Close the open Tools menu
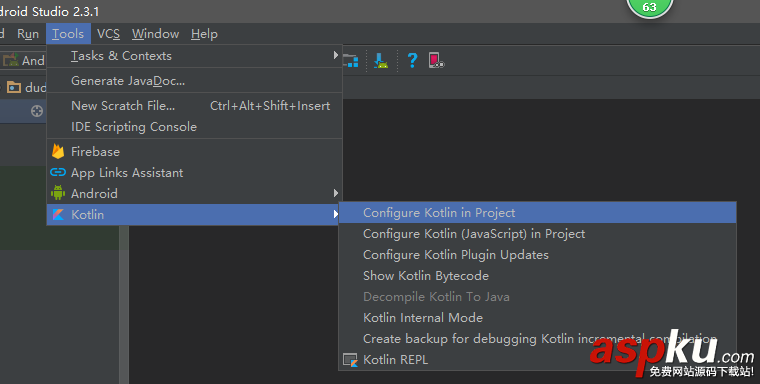 coord(68,34)
